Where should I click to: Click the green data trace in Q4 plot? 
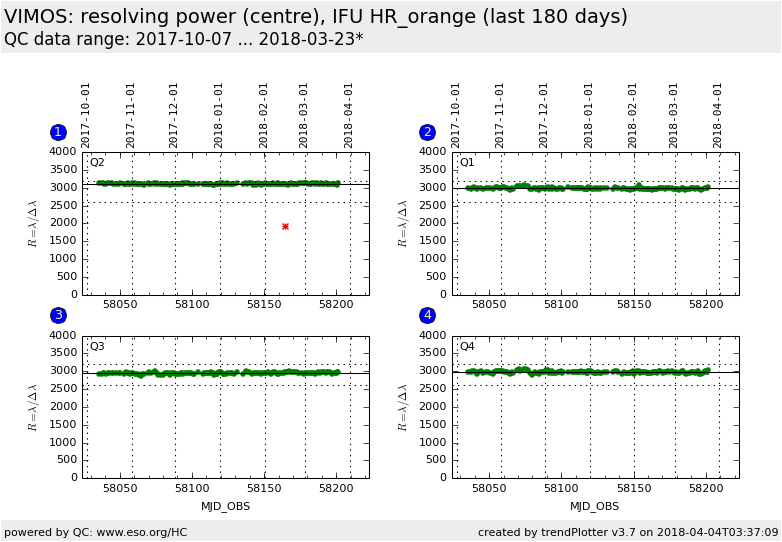590,372
